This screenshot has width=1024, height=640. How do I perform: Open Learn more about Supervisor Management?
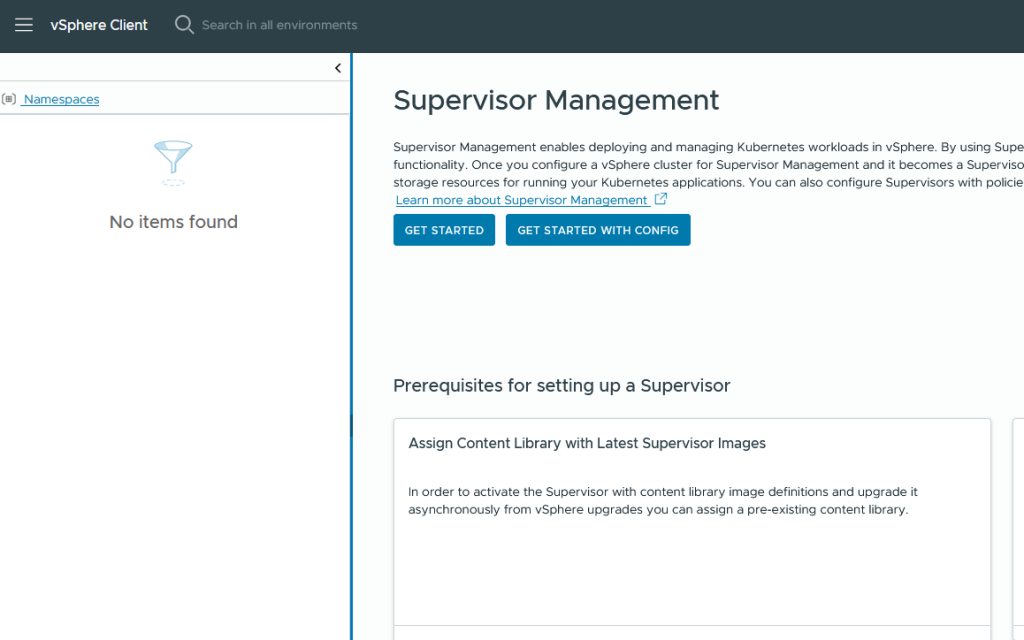[521, 200]
